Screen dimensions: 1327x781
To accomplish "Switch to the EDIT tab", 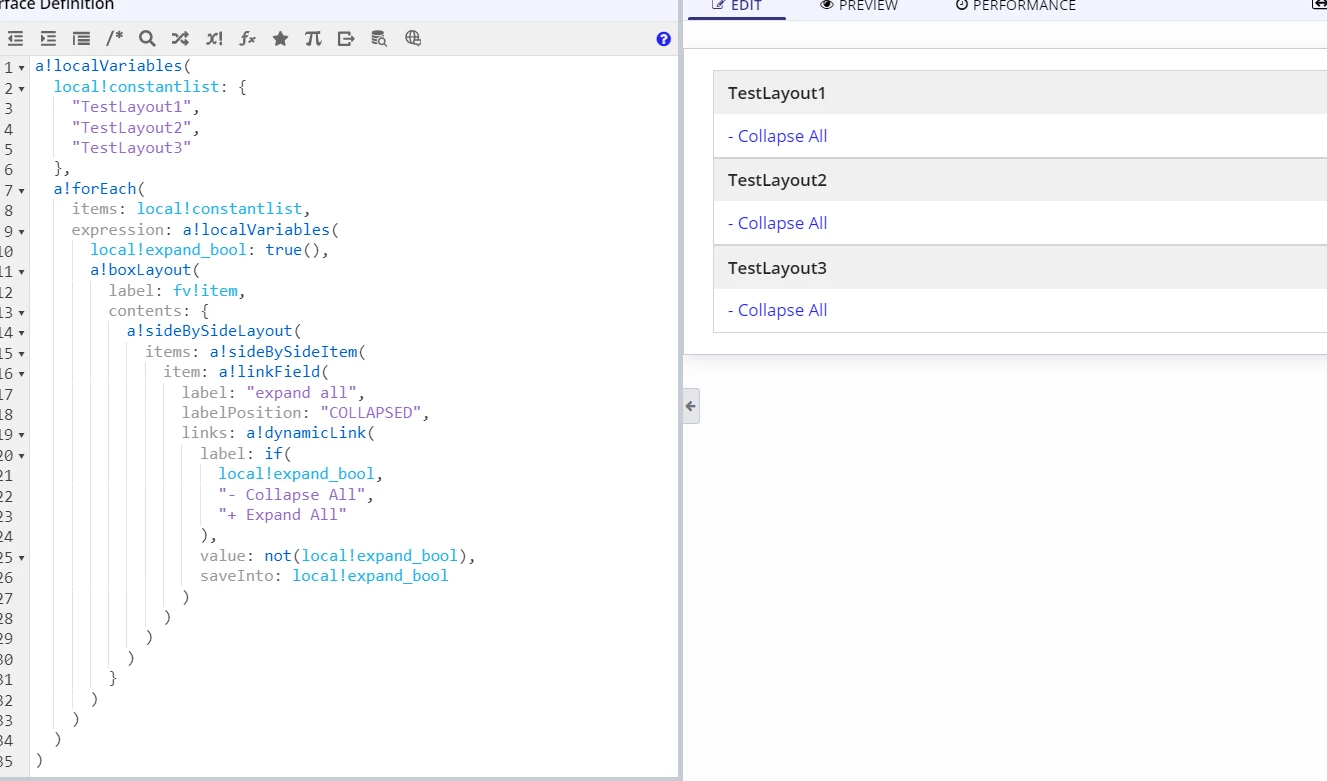I will (736, 6).
